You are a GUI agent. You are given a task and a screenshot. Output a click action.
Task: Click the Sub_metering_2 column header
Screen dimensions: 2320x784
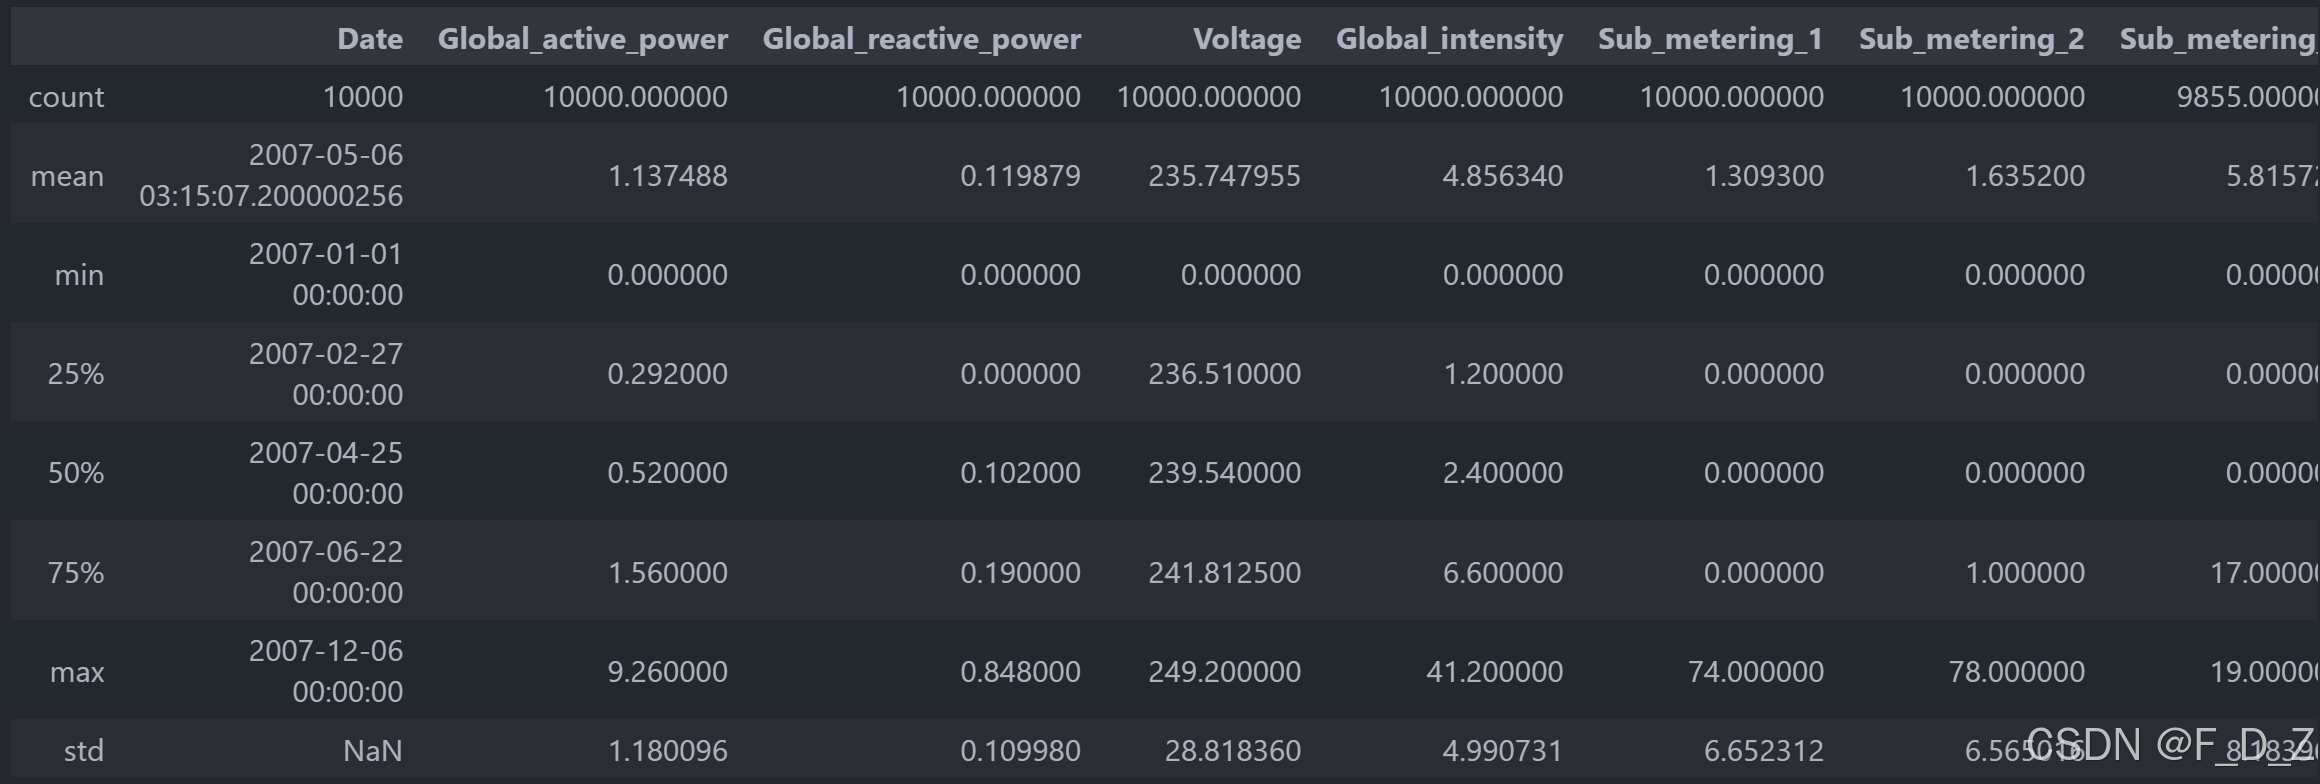tap(1972, 38)
